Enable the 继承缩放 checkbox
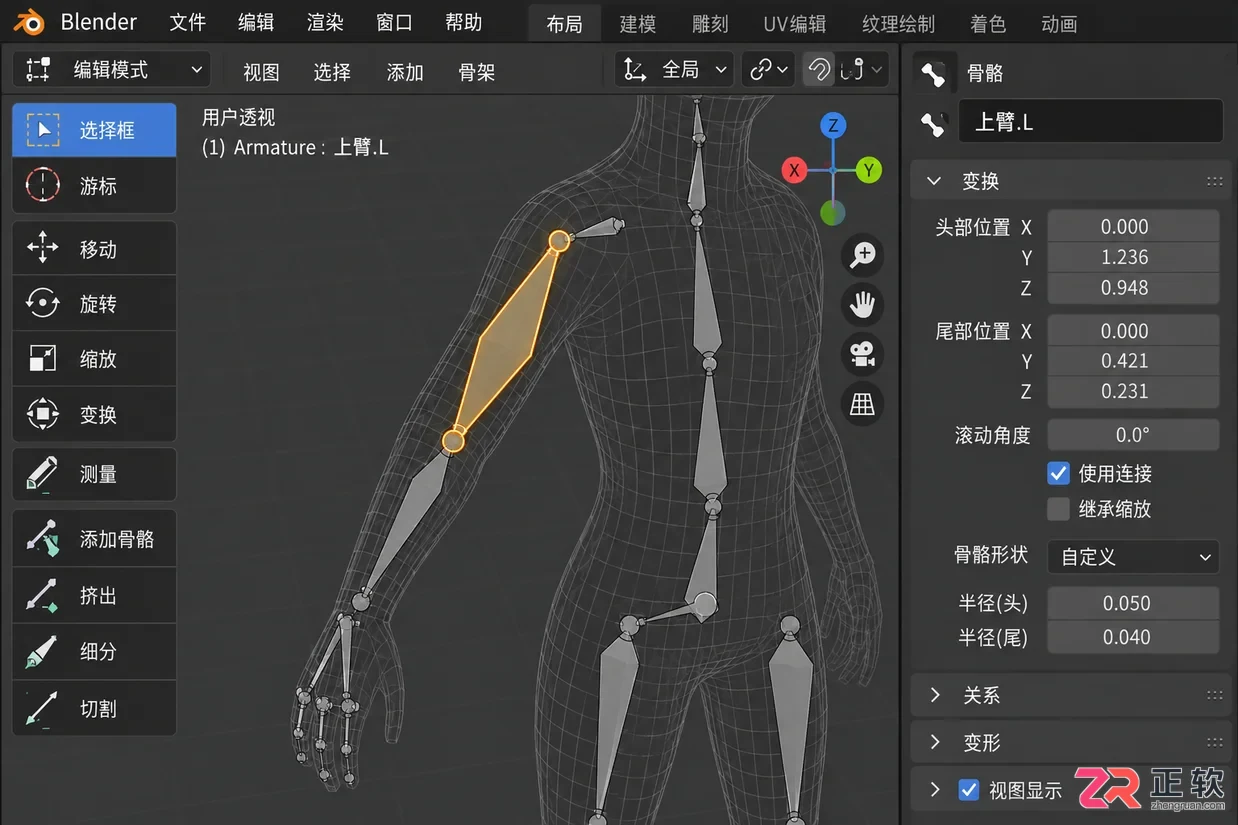This screenshot has width=1238, height=825. point(1058,509)
